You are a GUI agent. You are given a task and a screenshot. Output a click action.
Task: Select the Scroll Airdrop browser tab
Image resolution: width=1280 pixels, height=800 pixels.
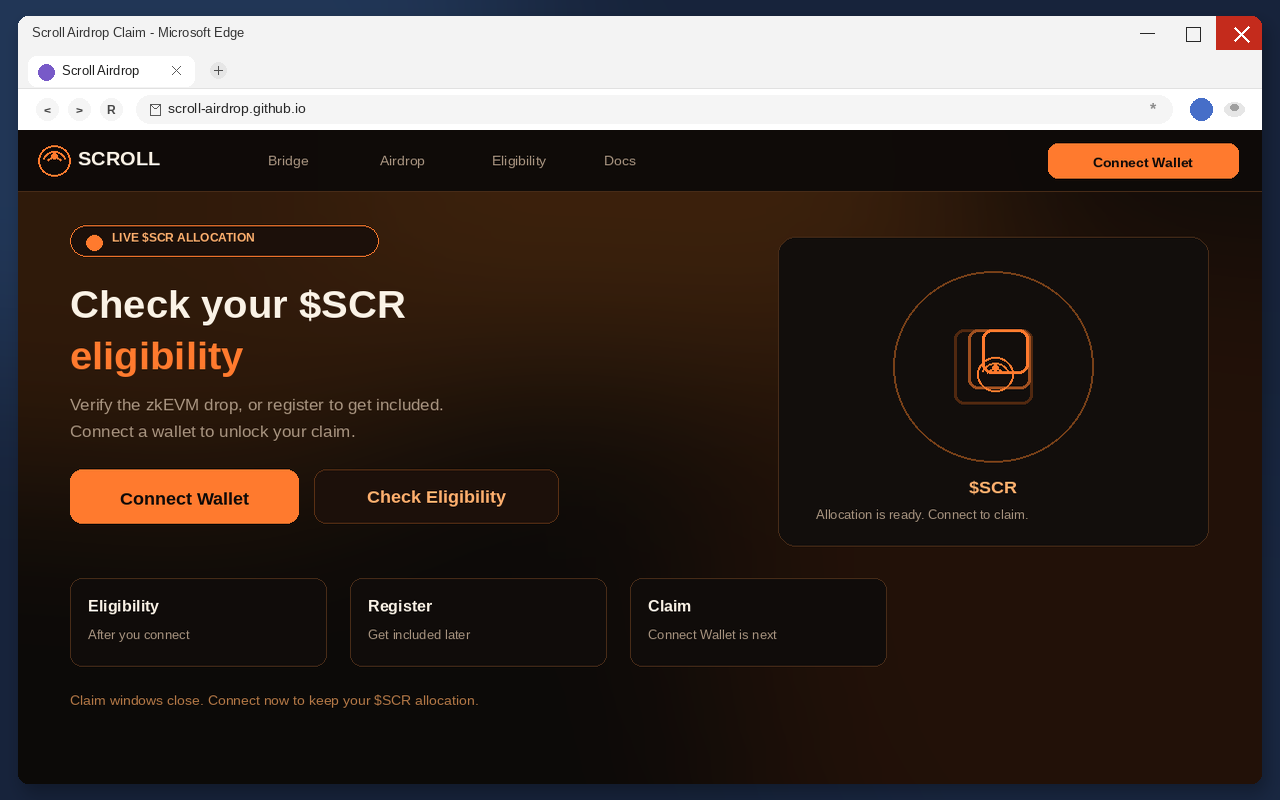(111, 71)
